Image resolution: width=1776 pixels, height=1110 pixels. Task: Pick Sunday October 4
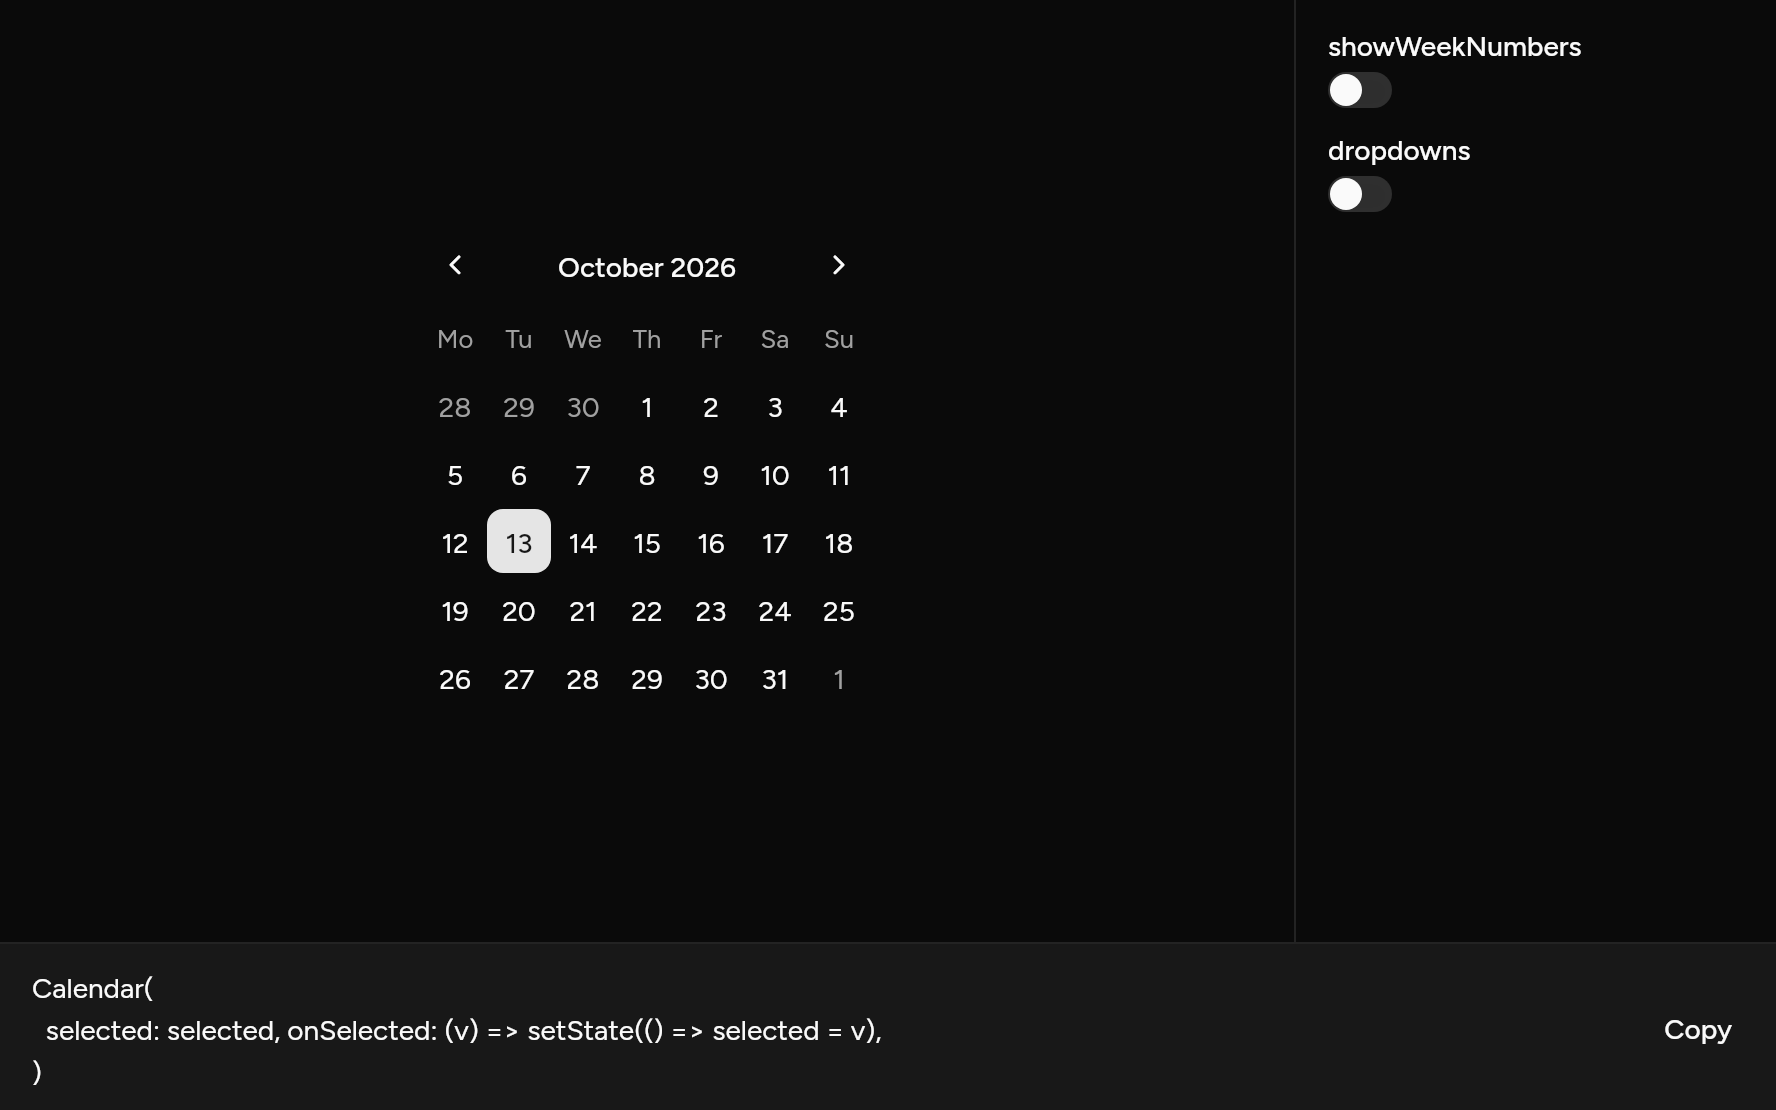coord(839,407)
